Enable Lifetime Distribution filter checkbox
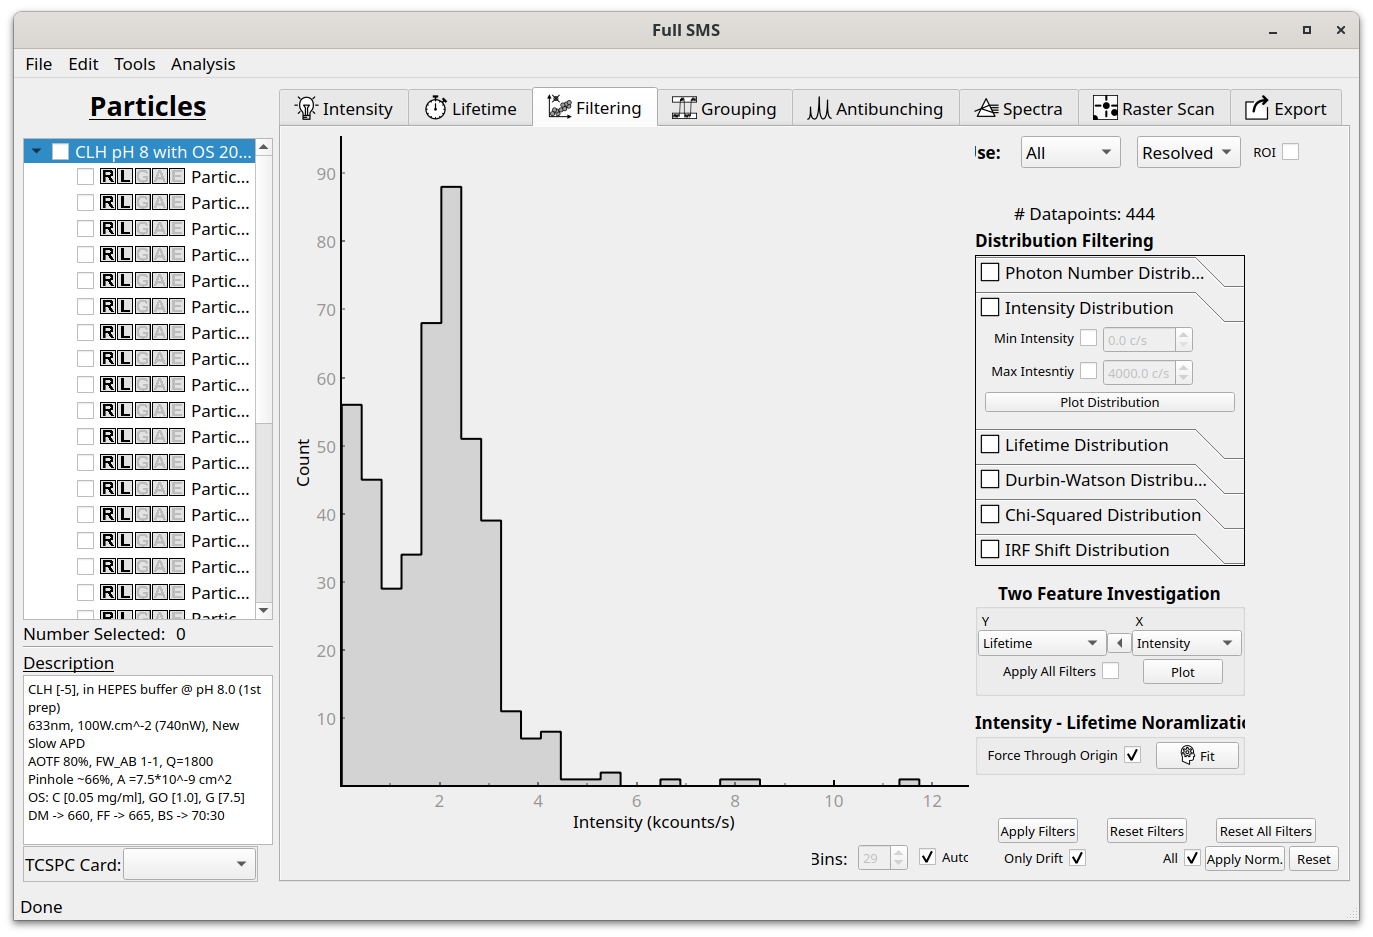The height and width of the screenshot is (937, 1373). 990,444
